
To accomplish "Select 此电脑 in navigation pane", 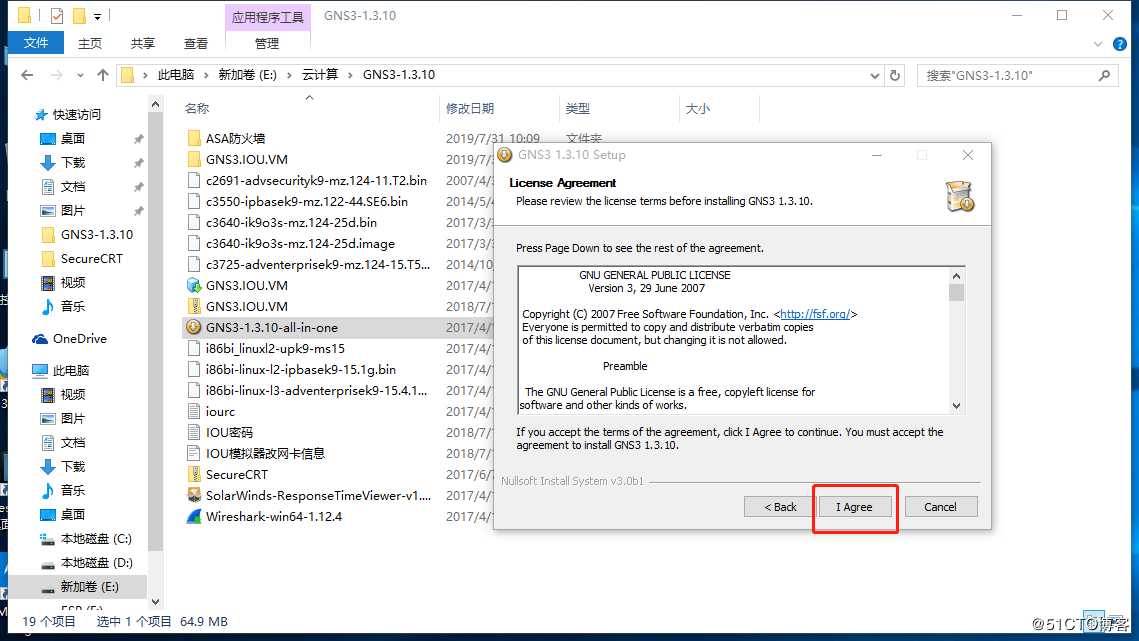I will pyautogui.click(x=70, y=371).
